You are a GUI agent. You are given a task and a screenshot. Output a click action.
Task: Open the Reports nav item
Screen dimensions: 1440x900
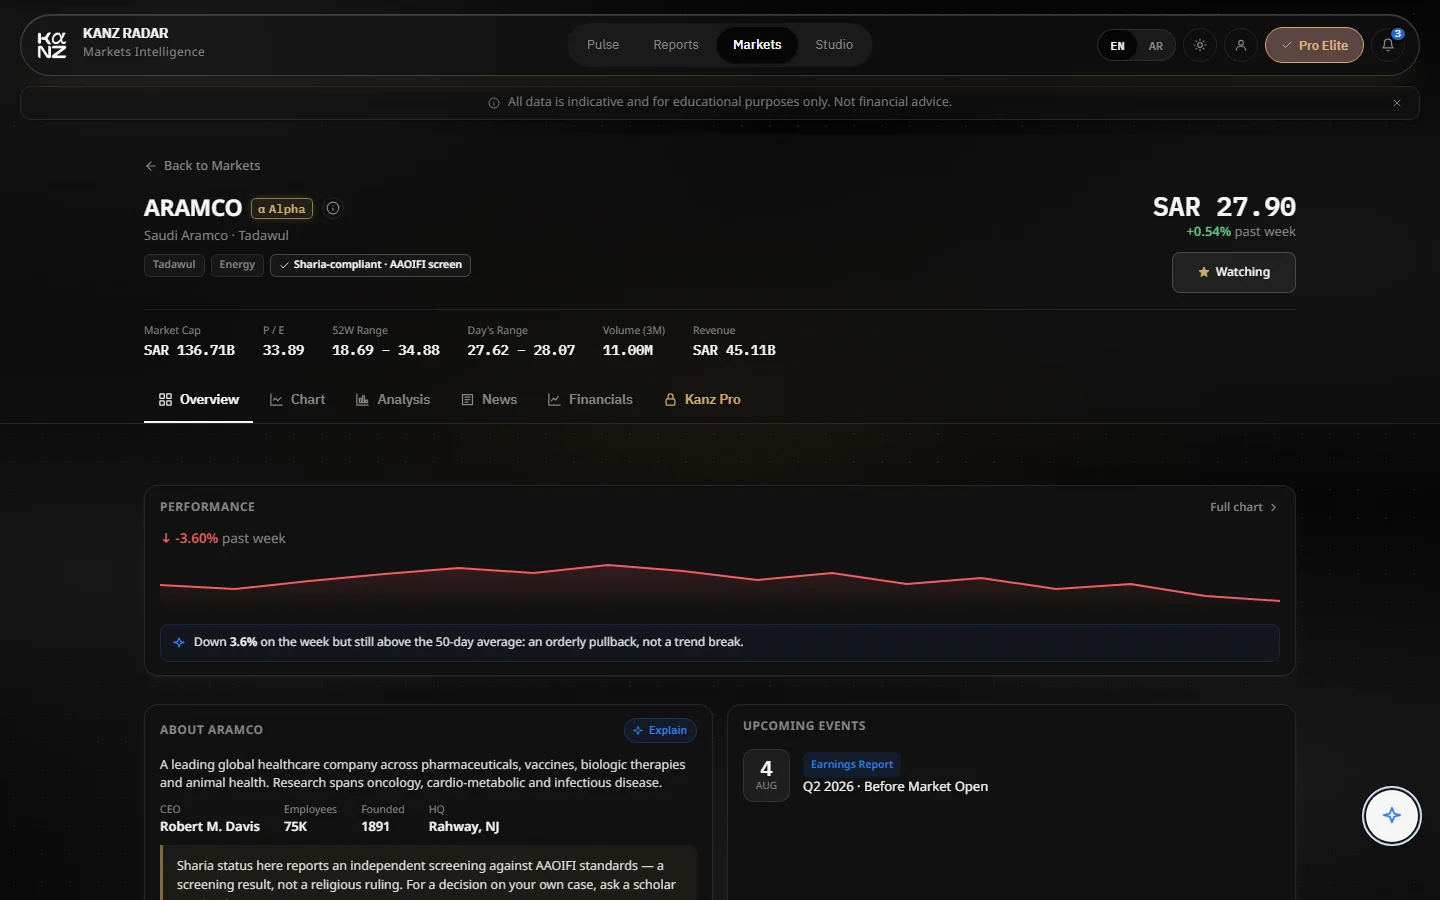pos(676,45)
